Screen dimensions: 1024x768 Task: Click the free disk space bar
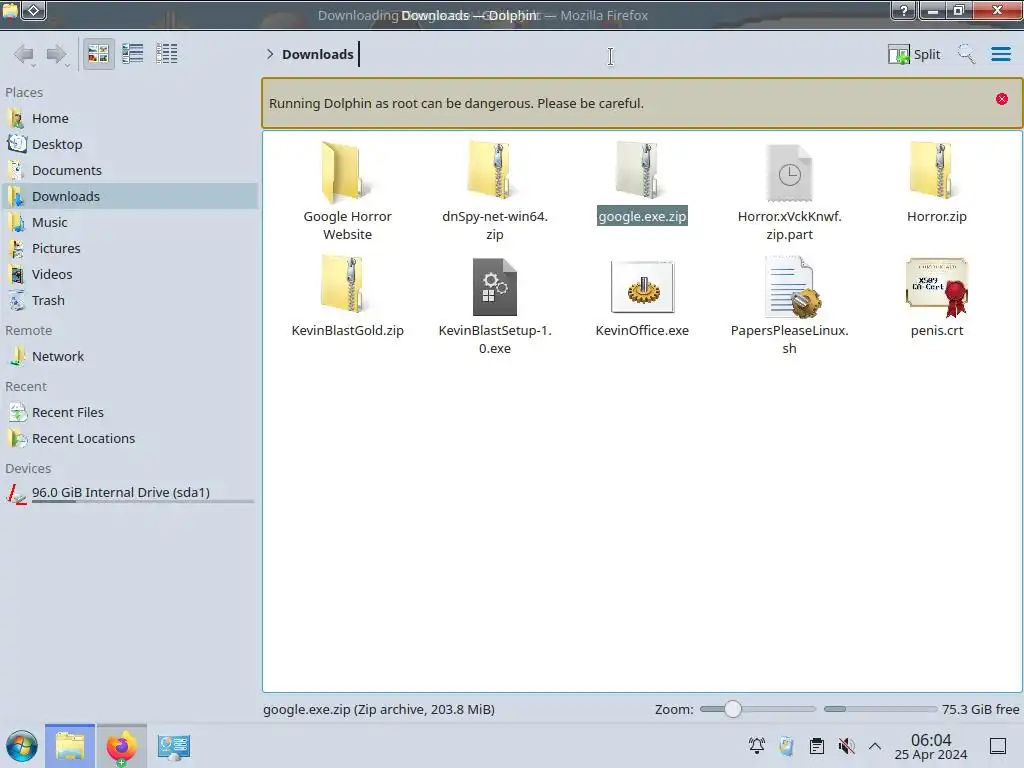[x=880, y=709]
